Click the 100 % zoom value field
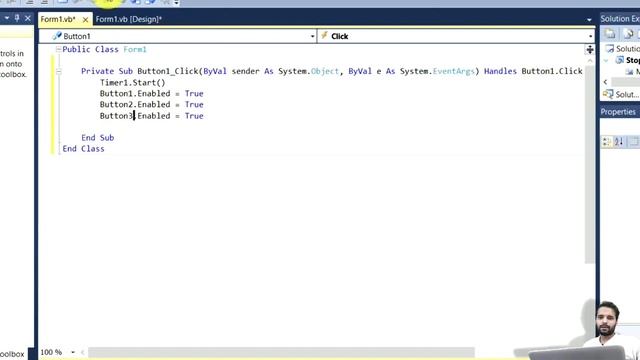 tap(52, 352)
